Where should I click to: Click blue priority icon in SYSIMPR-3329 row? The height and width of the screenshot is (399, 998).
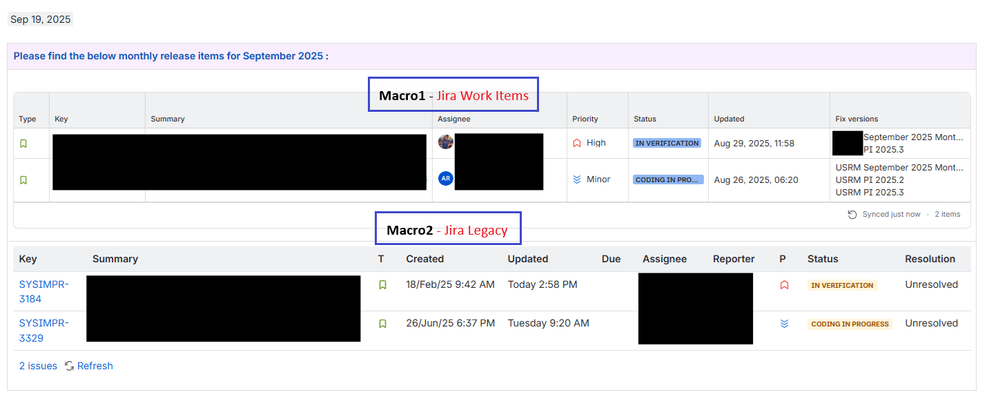tap(784, 324)
